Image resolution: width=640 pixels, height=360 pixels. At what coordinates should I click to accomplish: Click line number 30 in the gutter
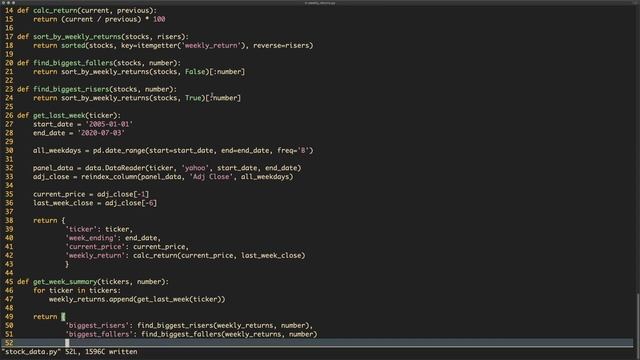coord(9,151)
